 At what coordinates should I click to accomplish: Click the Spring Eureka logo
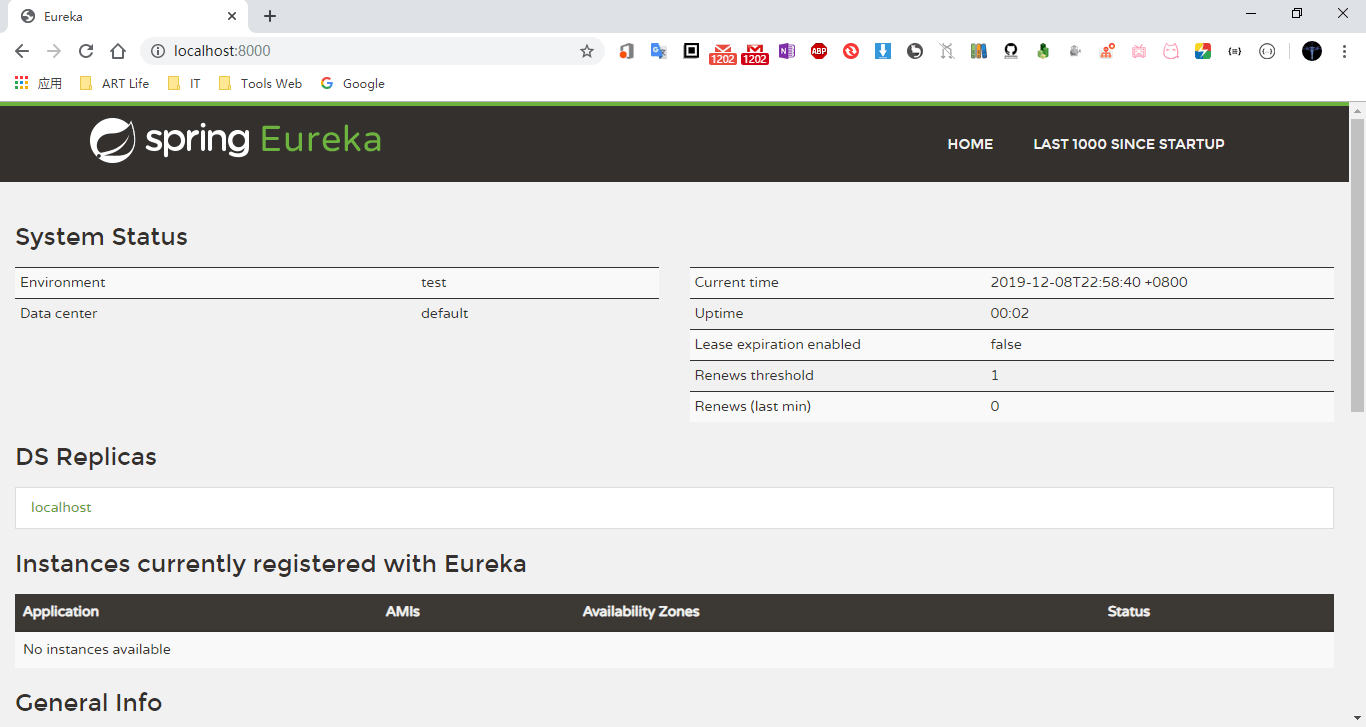(x=235, y=140)
